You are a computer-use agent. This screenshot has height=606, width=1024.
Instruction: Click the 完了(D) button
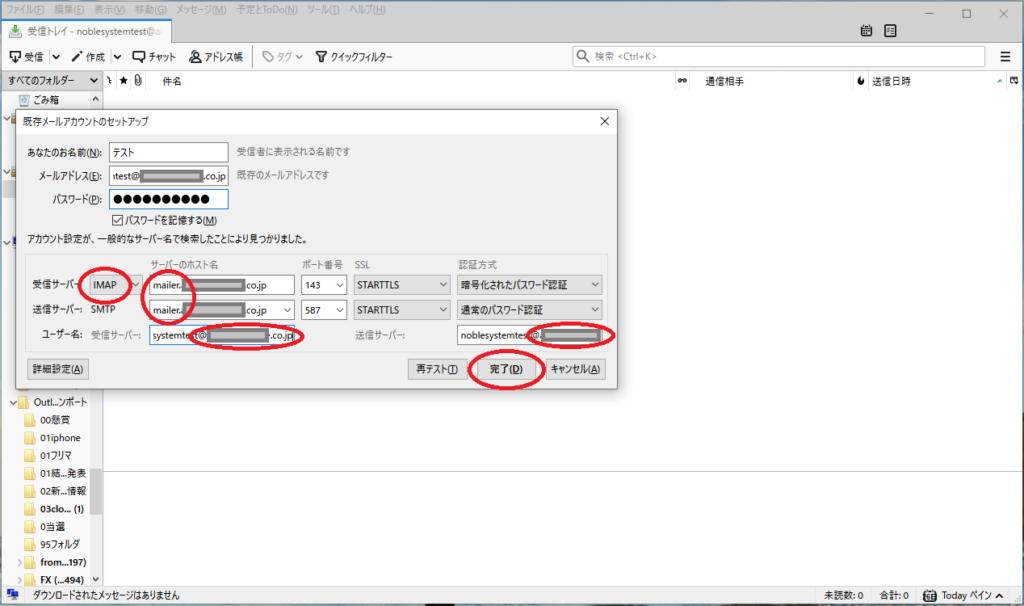(506, 370)
